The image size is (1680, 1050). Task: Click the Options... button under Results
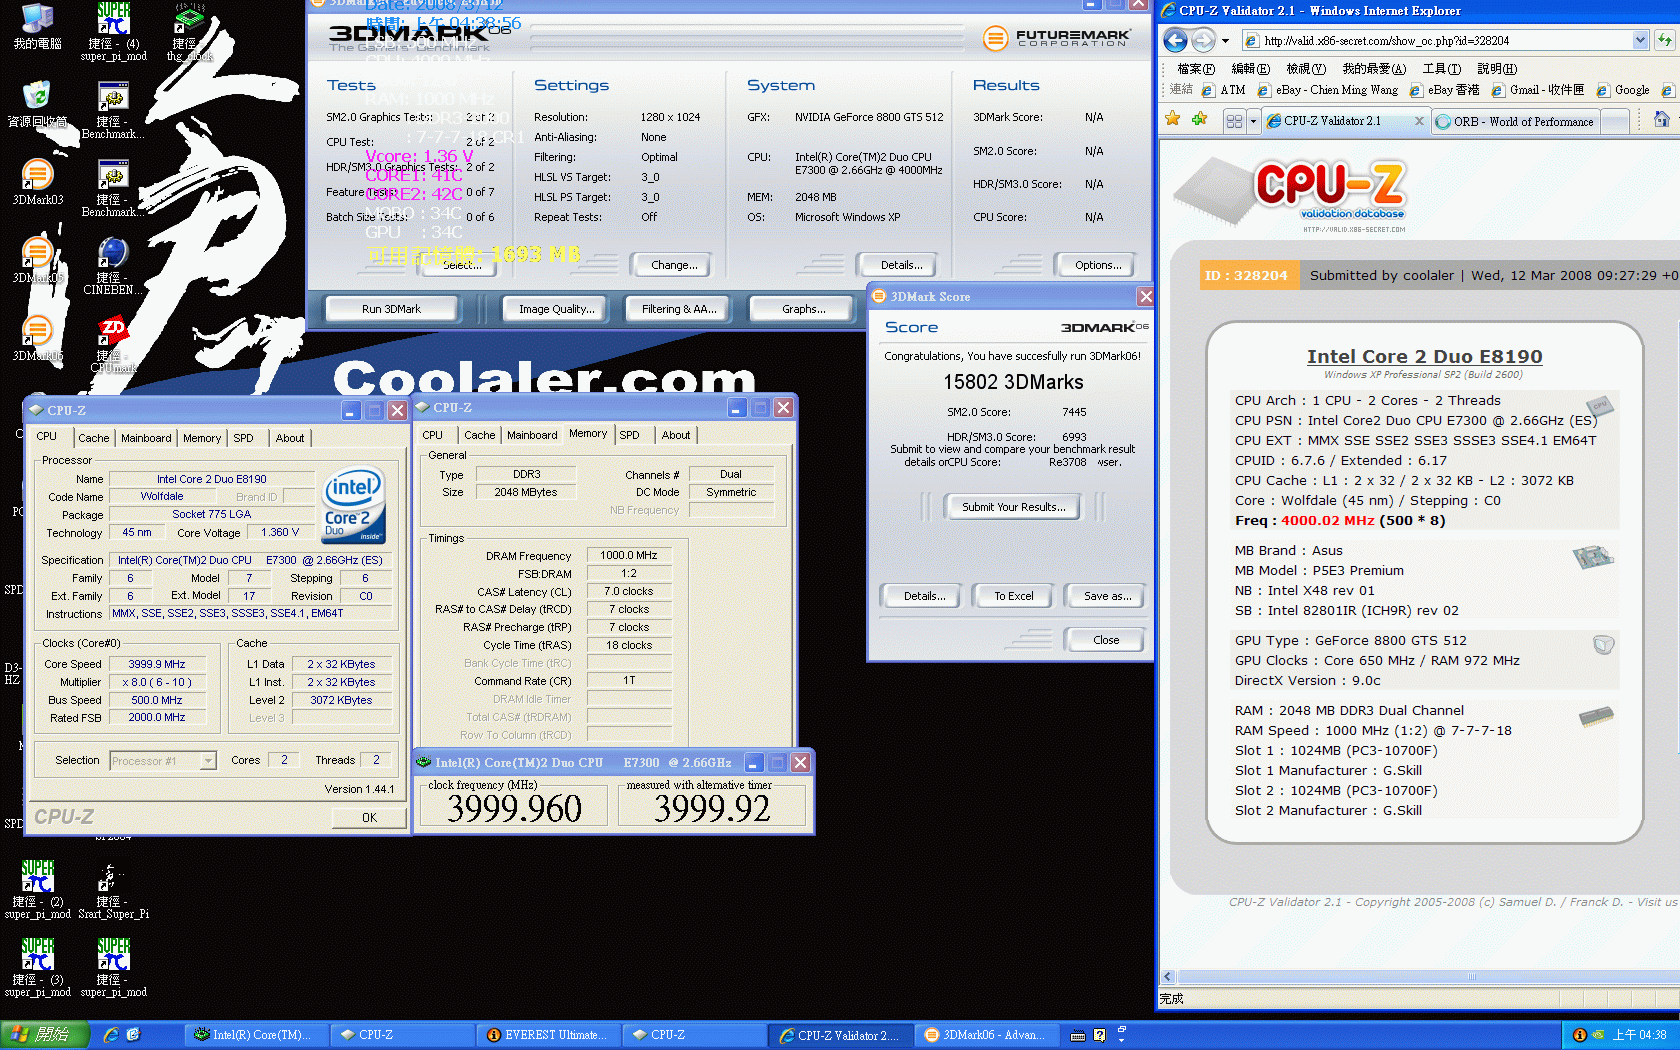1098,265
